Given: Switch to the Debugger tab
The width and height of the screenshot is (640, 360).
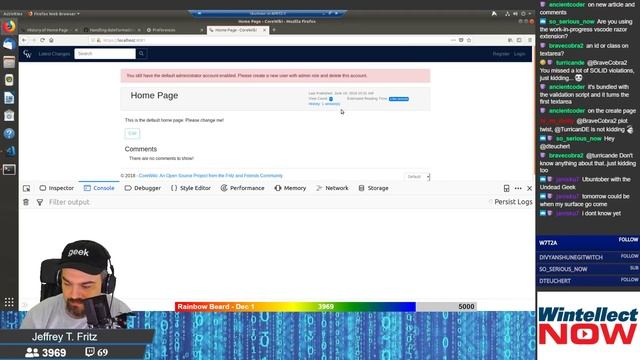Looking at the screenshot, I should tap(143, 188).
